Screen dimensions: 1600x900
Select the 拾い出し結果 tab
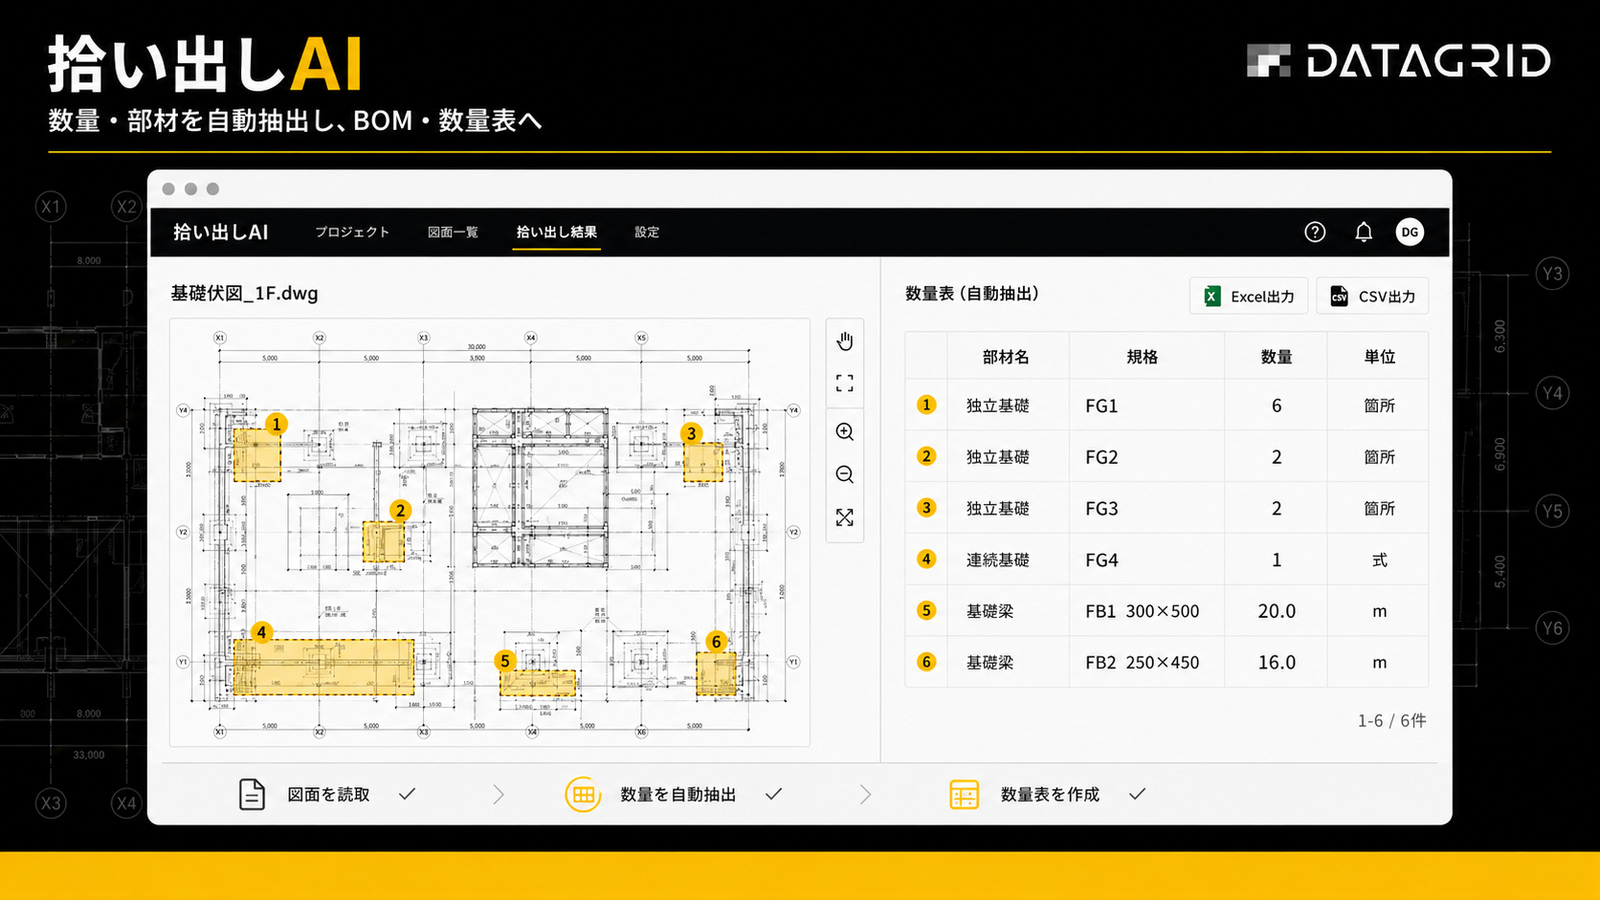[557, 232]
